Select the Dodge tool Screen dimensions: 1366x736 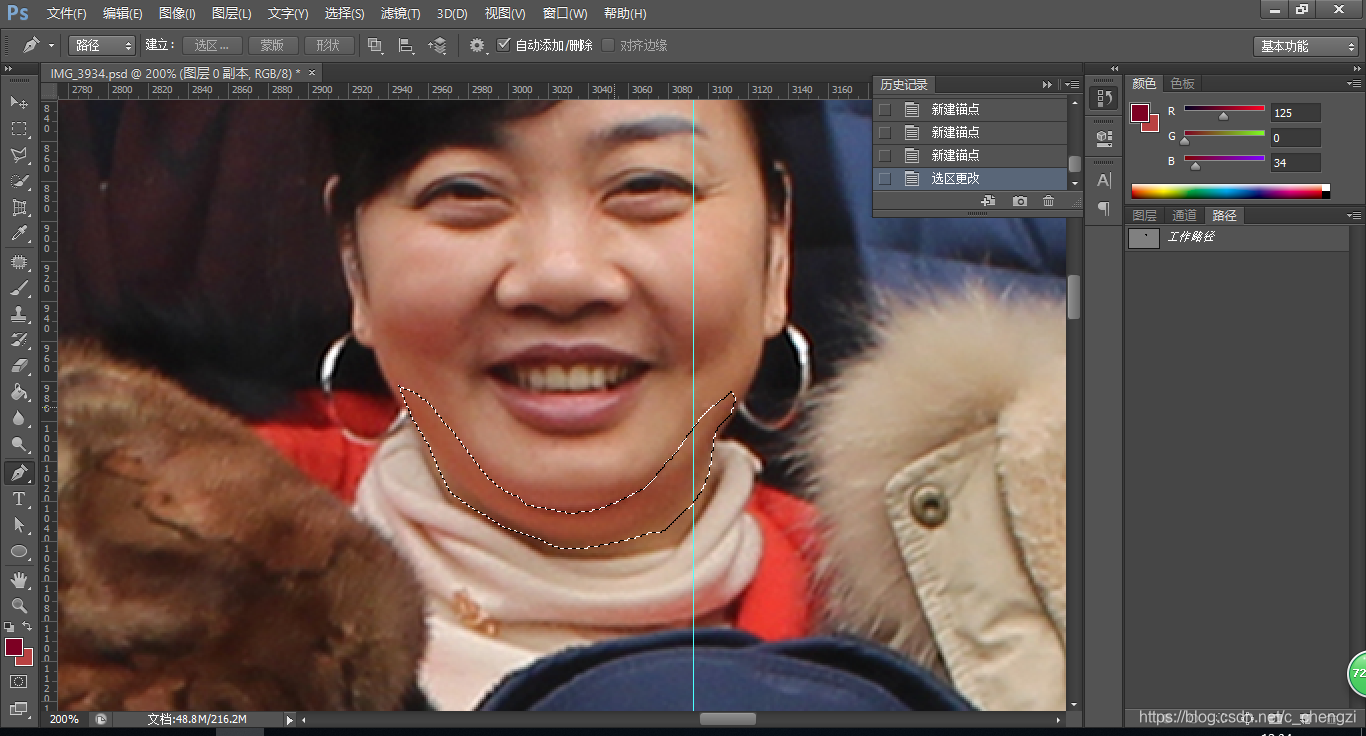click(19, 445)
